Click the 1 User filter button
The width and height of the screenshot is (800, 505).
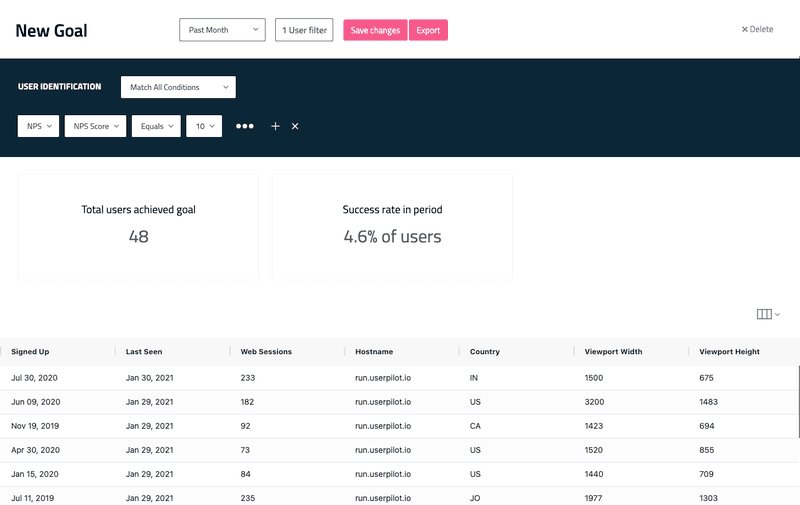304,30
